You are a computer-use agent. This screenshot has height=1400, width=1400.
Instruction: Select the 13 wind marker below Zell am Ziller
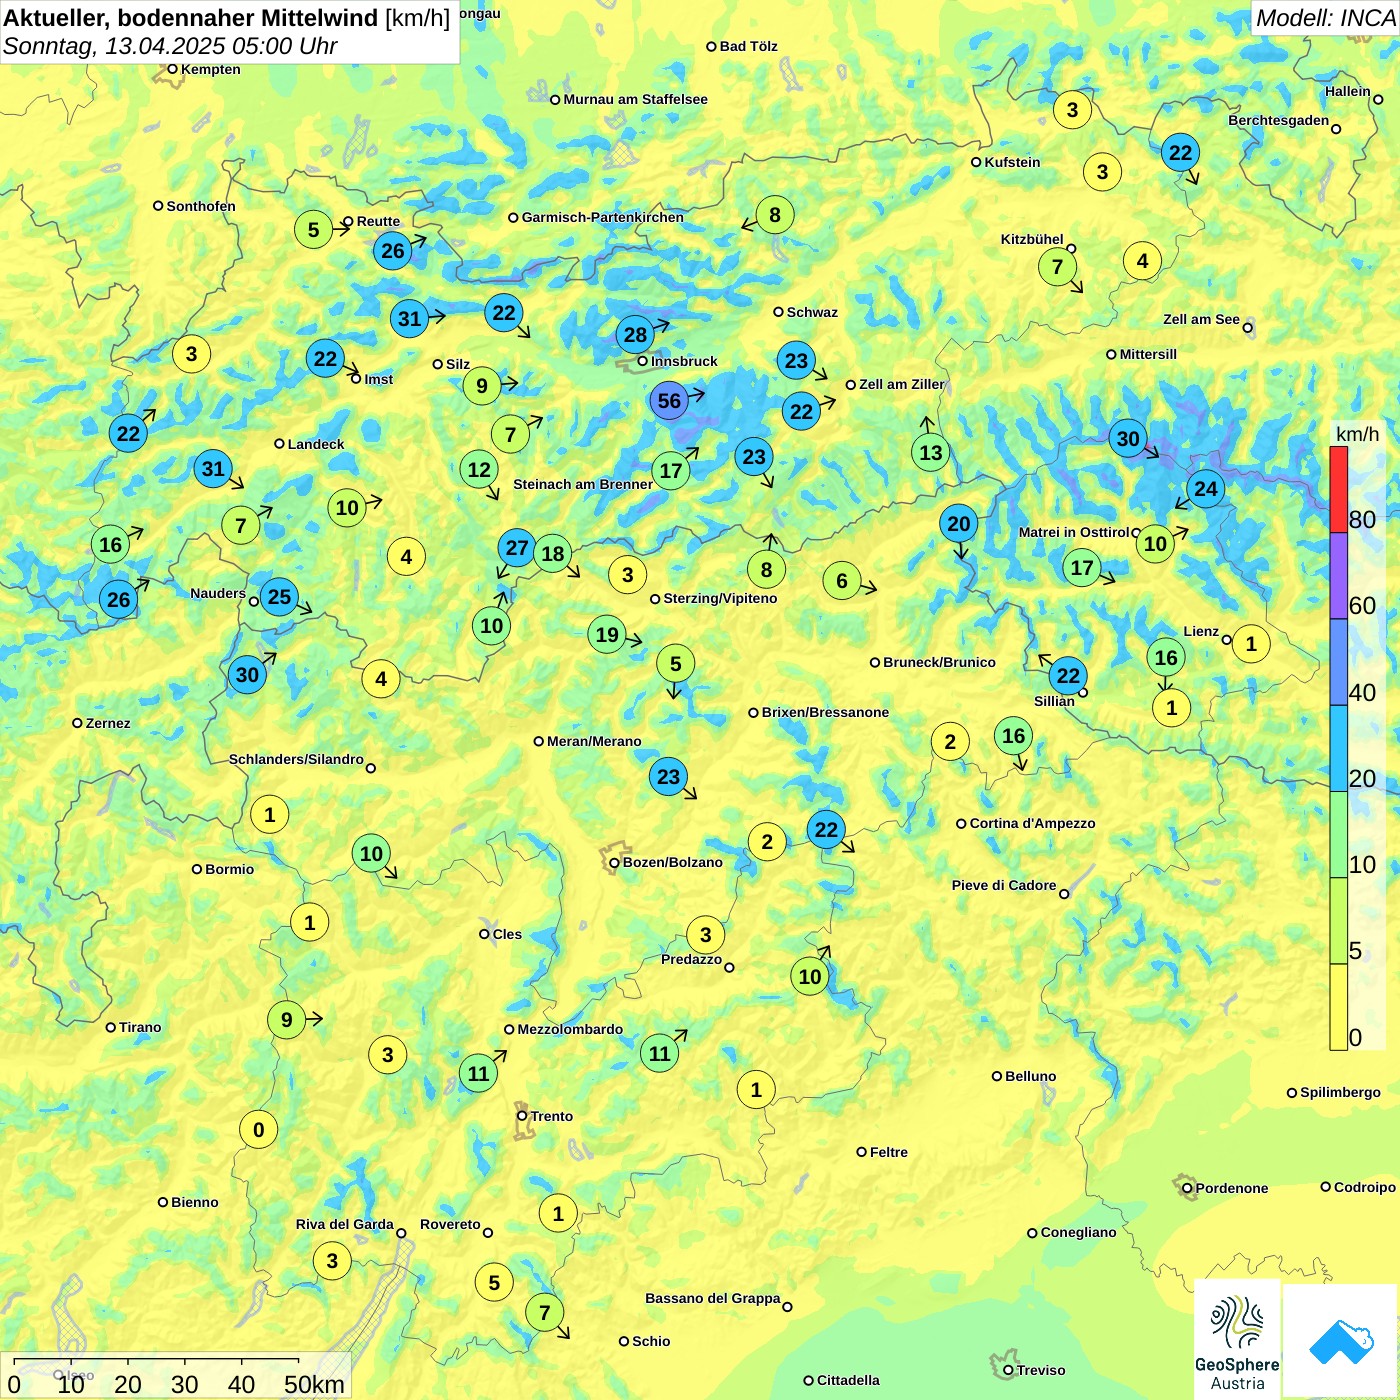click(931, 453)
